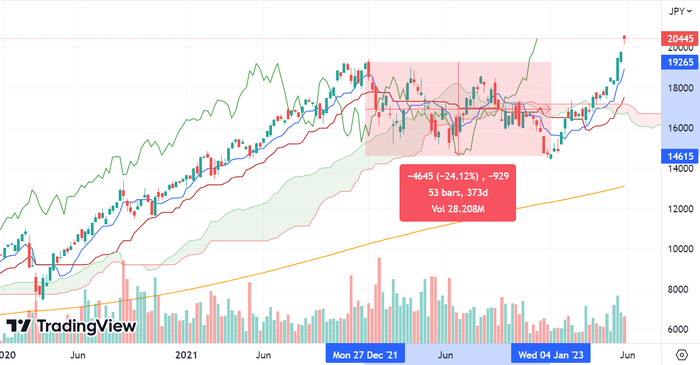Click the red measurement info box

[458, 192]
